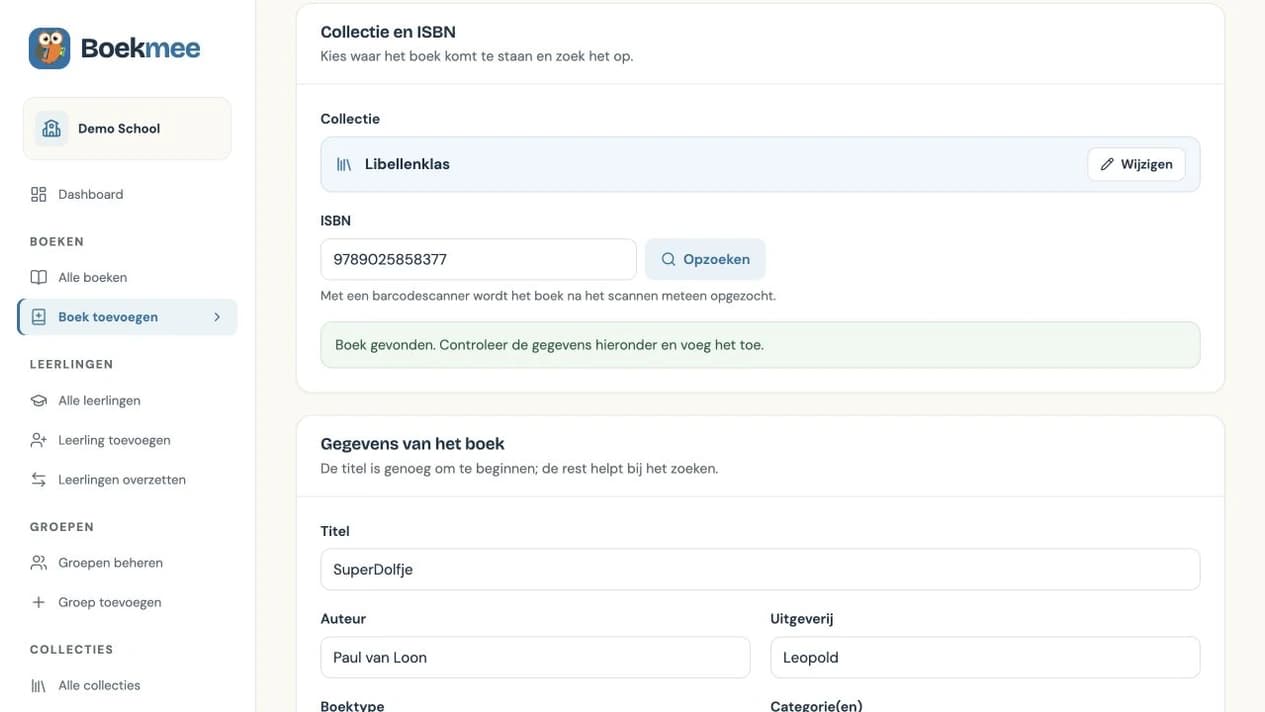1265x712 pixels.
Task: Open Groepen beheren page
Action: coord(127,563)
